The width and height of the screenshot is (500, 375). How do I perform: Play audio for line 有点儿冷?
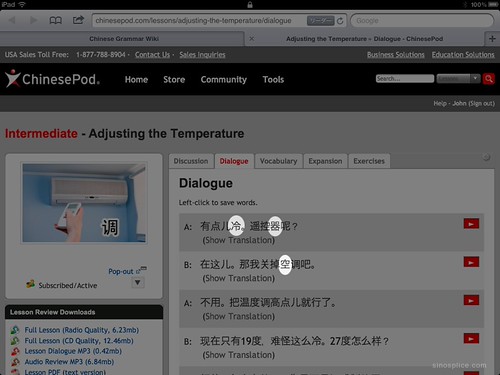point(471,224)
